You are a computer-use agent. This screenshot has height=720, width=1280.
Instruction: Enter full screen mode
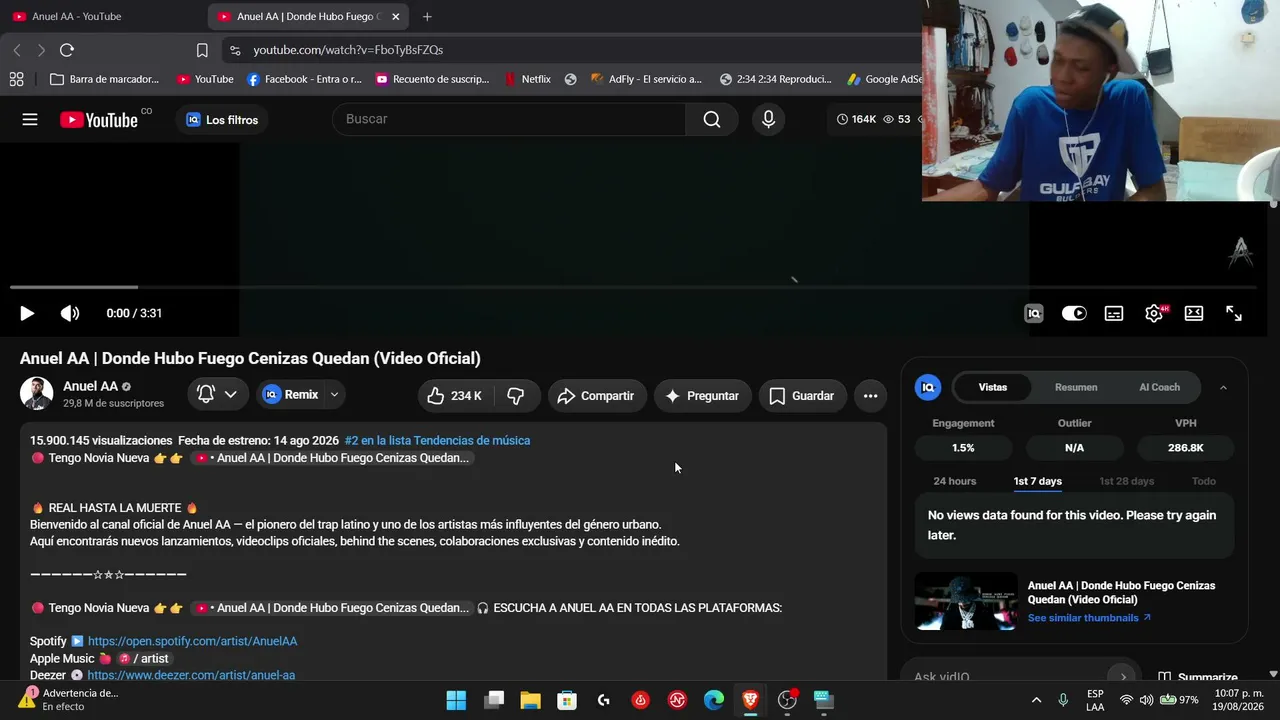pos(1234,313)
